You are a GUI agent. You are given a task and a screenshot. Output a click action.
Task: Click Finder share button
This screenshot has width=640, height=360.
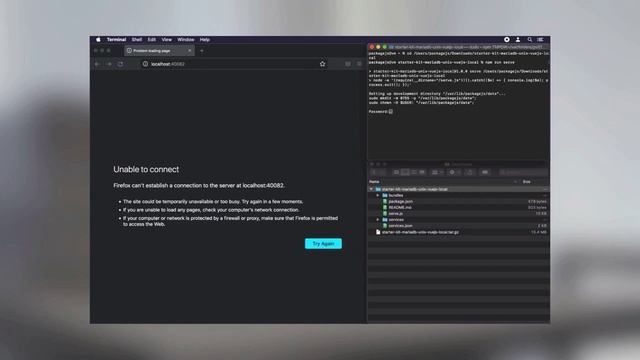tap(470, 172)
